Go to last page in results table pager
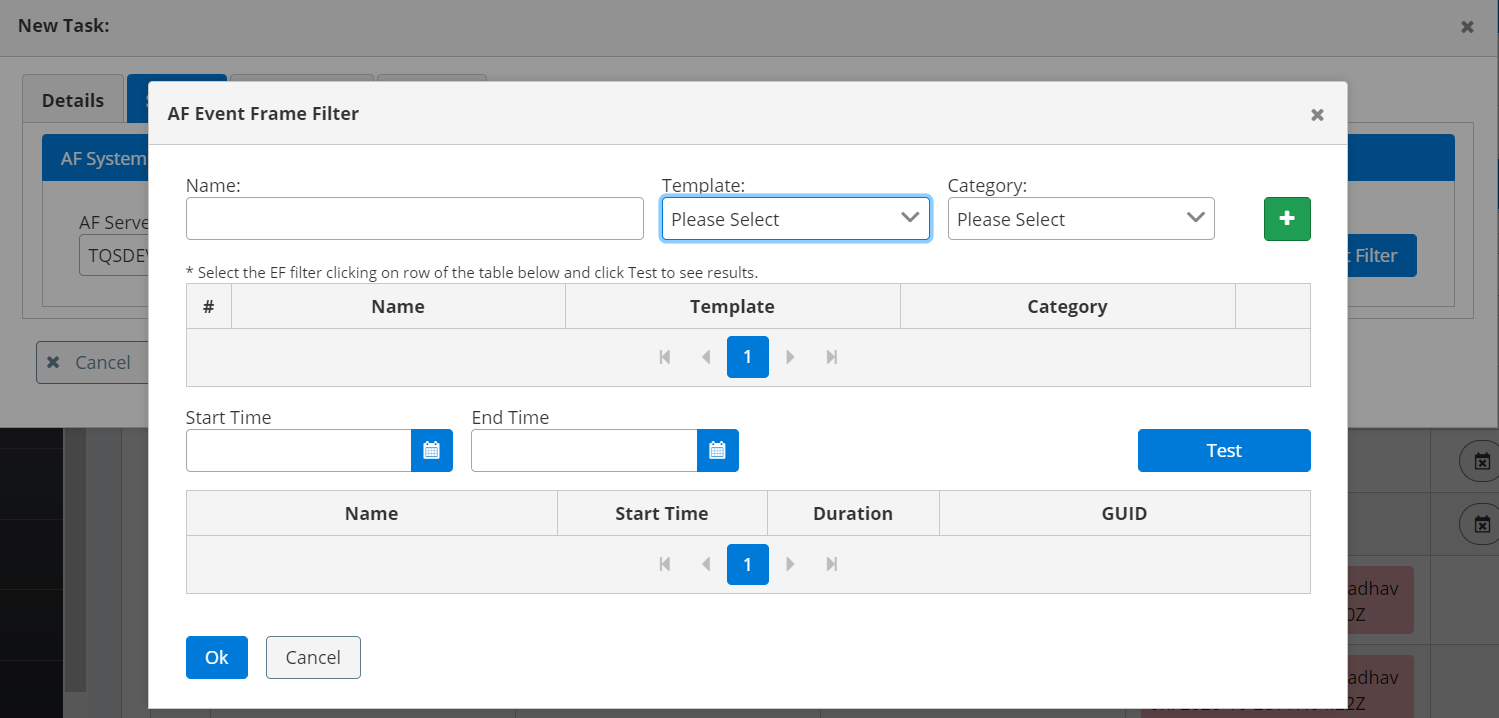Viewport: 1499px width, 718px height. pos(831,564)
